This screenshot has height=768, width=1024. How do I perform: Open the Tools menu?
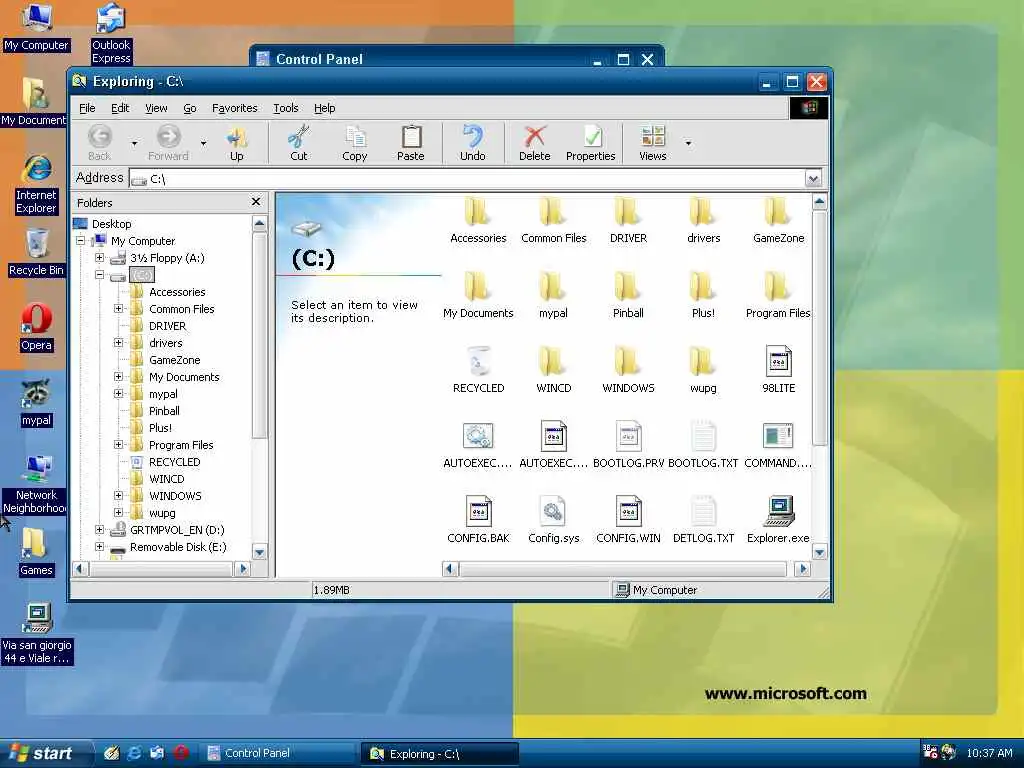tap(285, 108)
